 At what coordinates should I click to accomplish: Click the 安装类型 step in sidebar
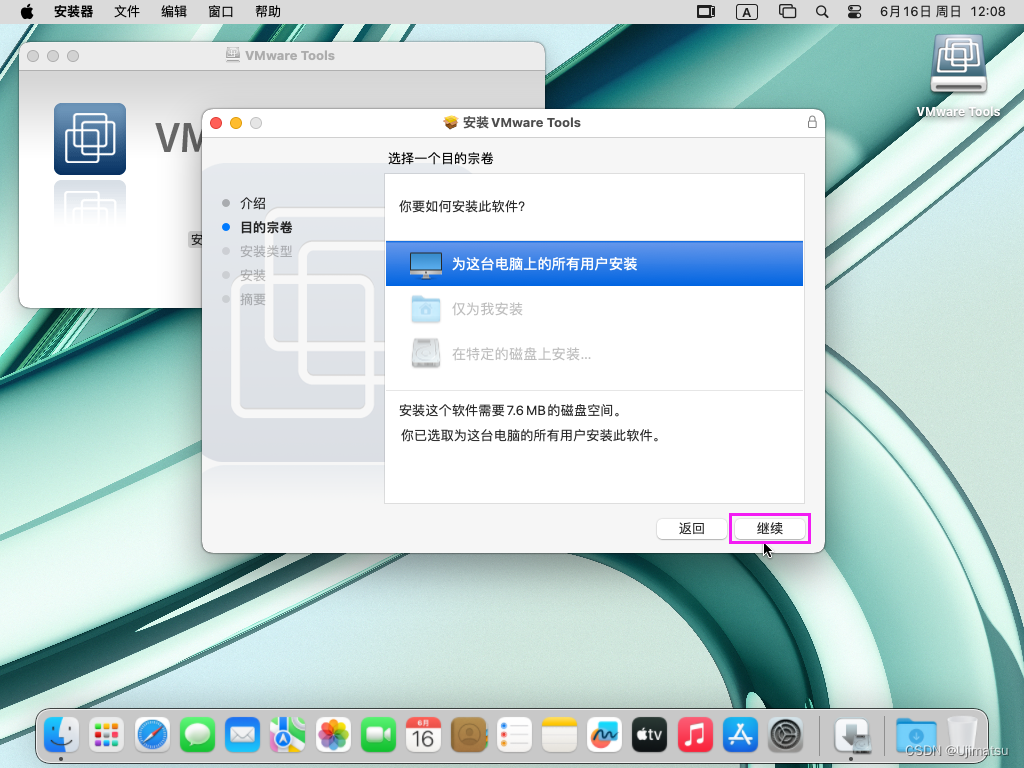click(x=266, y=251)
